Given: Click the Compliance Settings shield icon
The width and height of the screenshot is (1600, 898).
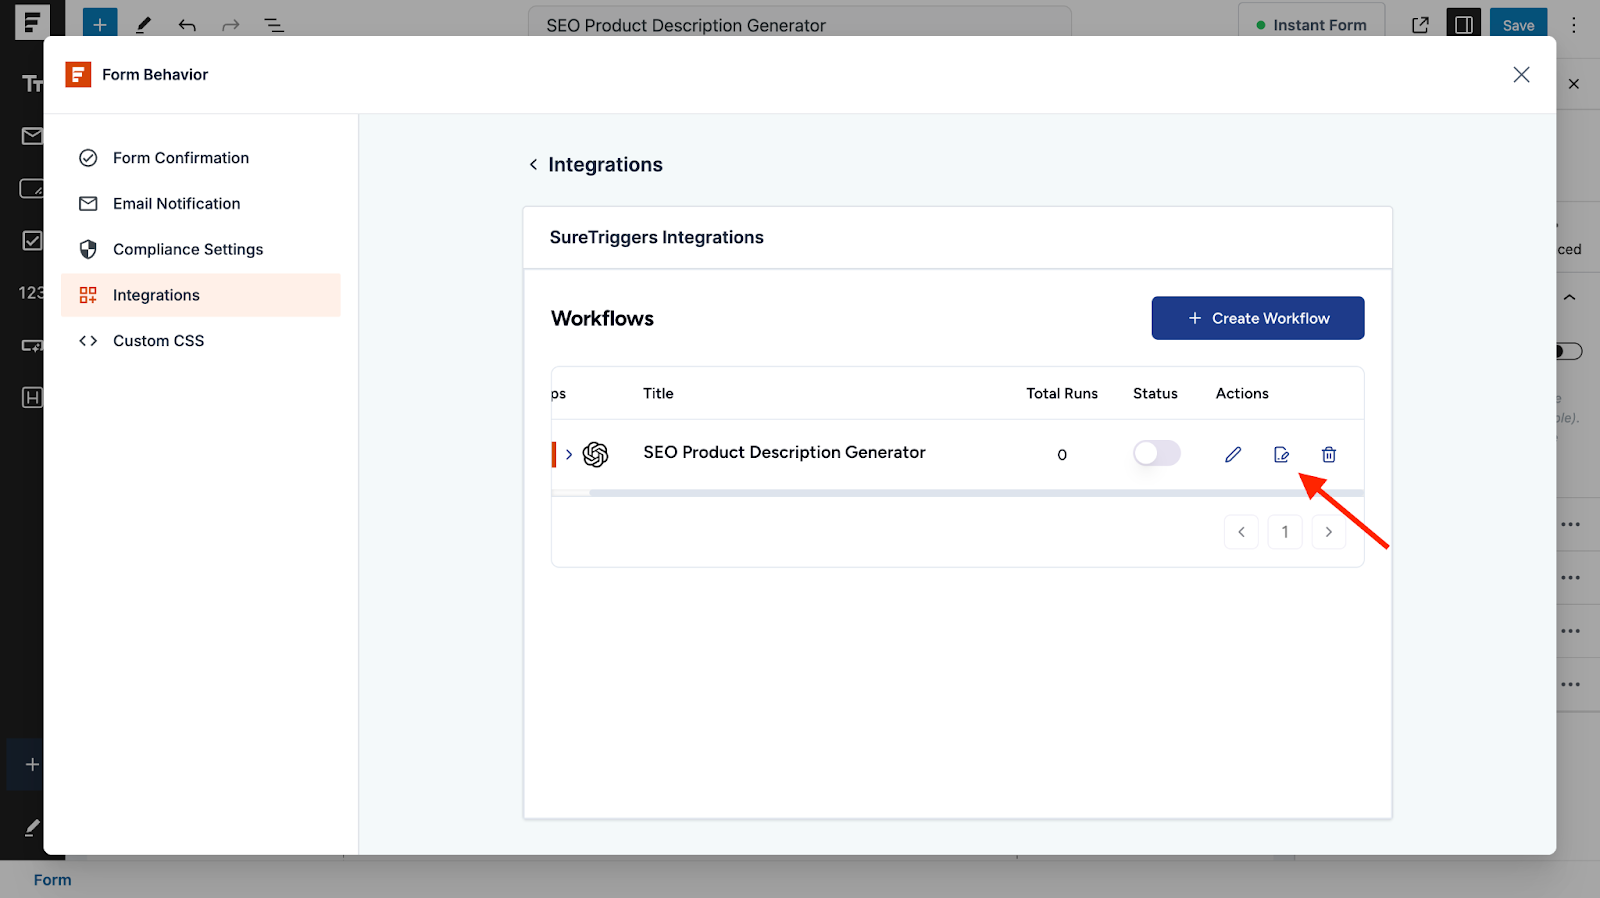Looking at the screenshot, I should pyautogui.click(x=88, y=249).
